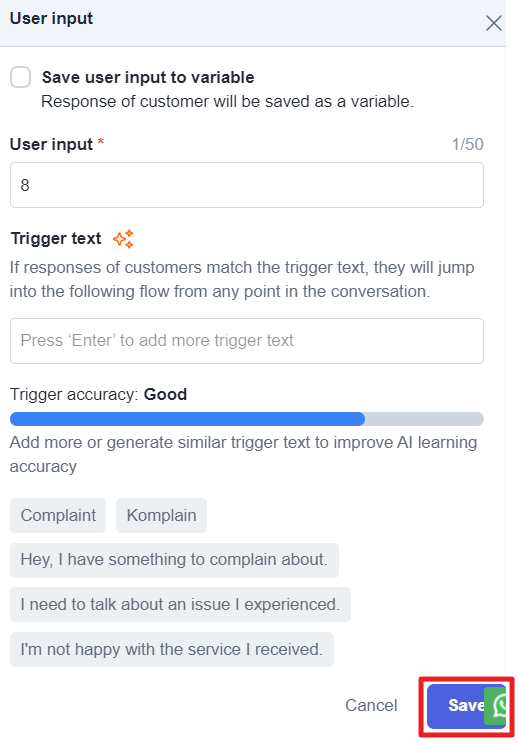Click the AI sparkle generate trigger text icon
The image size is (519, 743).
point(123,239)
